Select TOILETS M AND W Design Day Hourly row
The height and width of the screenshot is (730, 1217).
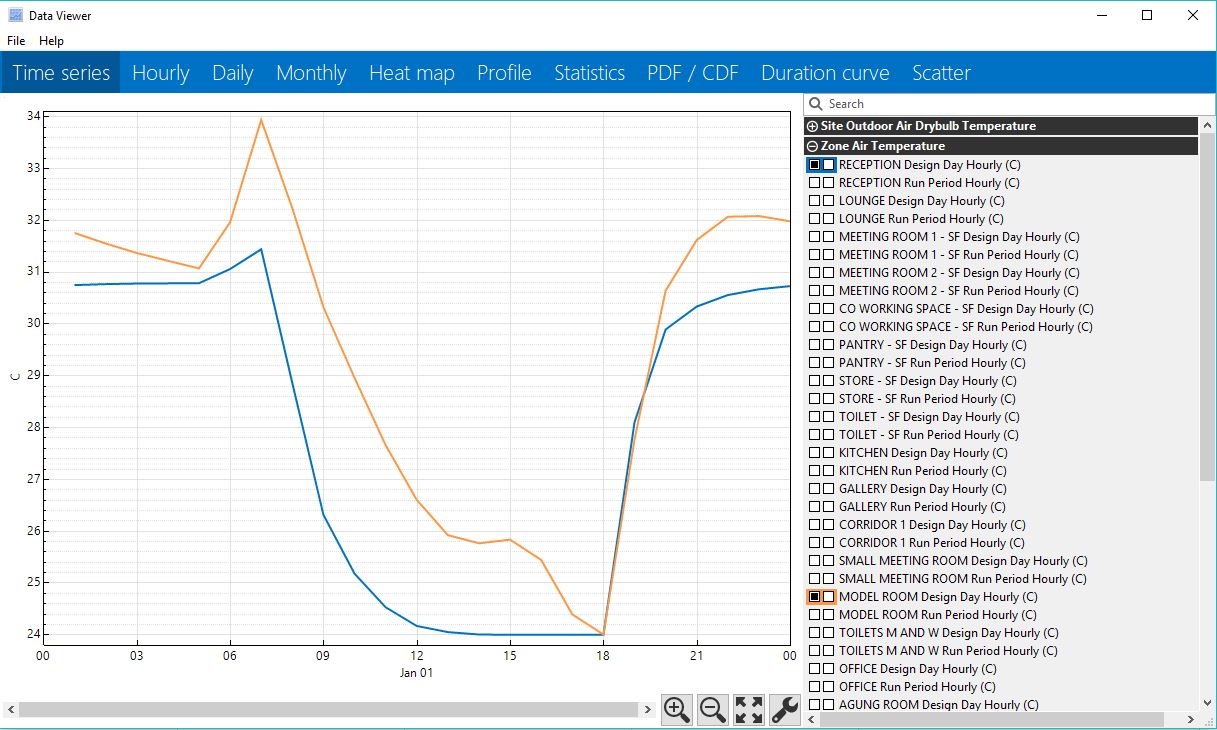tap(1001, 633)
